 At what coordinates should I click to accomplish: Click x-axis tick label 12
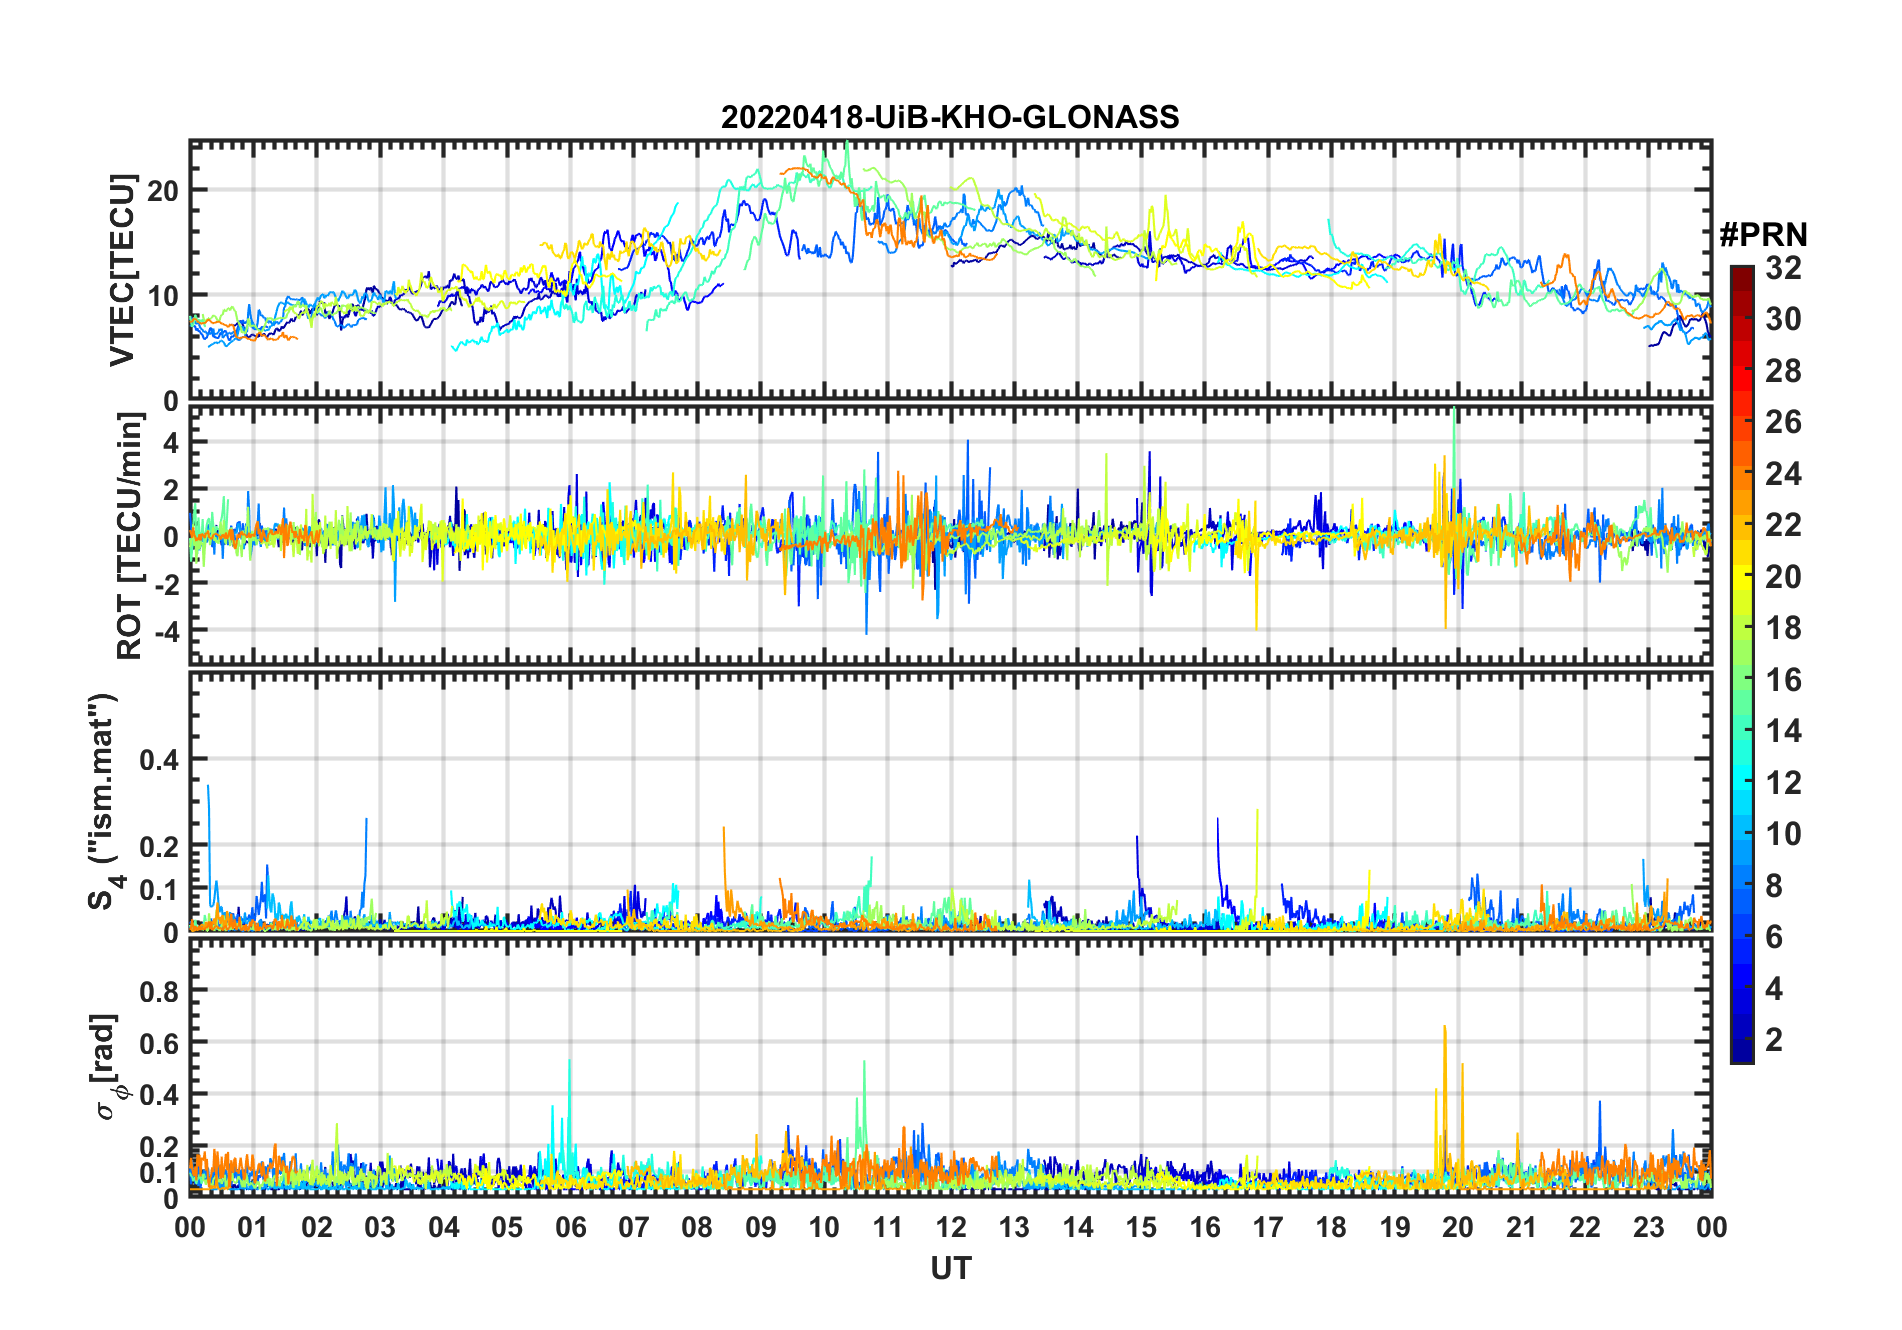pos(951,1227)
